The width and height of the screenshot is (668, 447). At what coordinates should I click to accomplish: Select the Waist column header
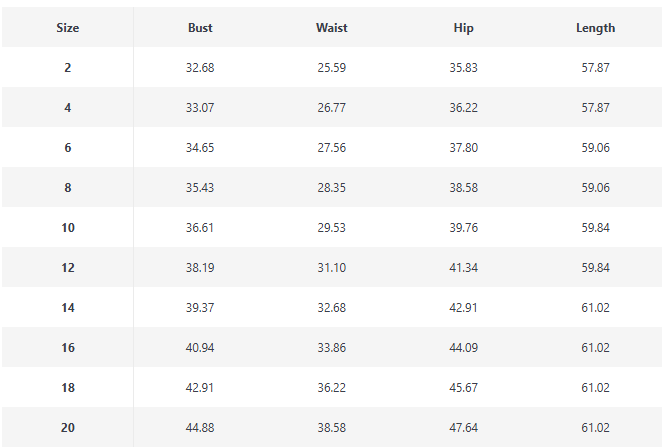click(332, 28)
